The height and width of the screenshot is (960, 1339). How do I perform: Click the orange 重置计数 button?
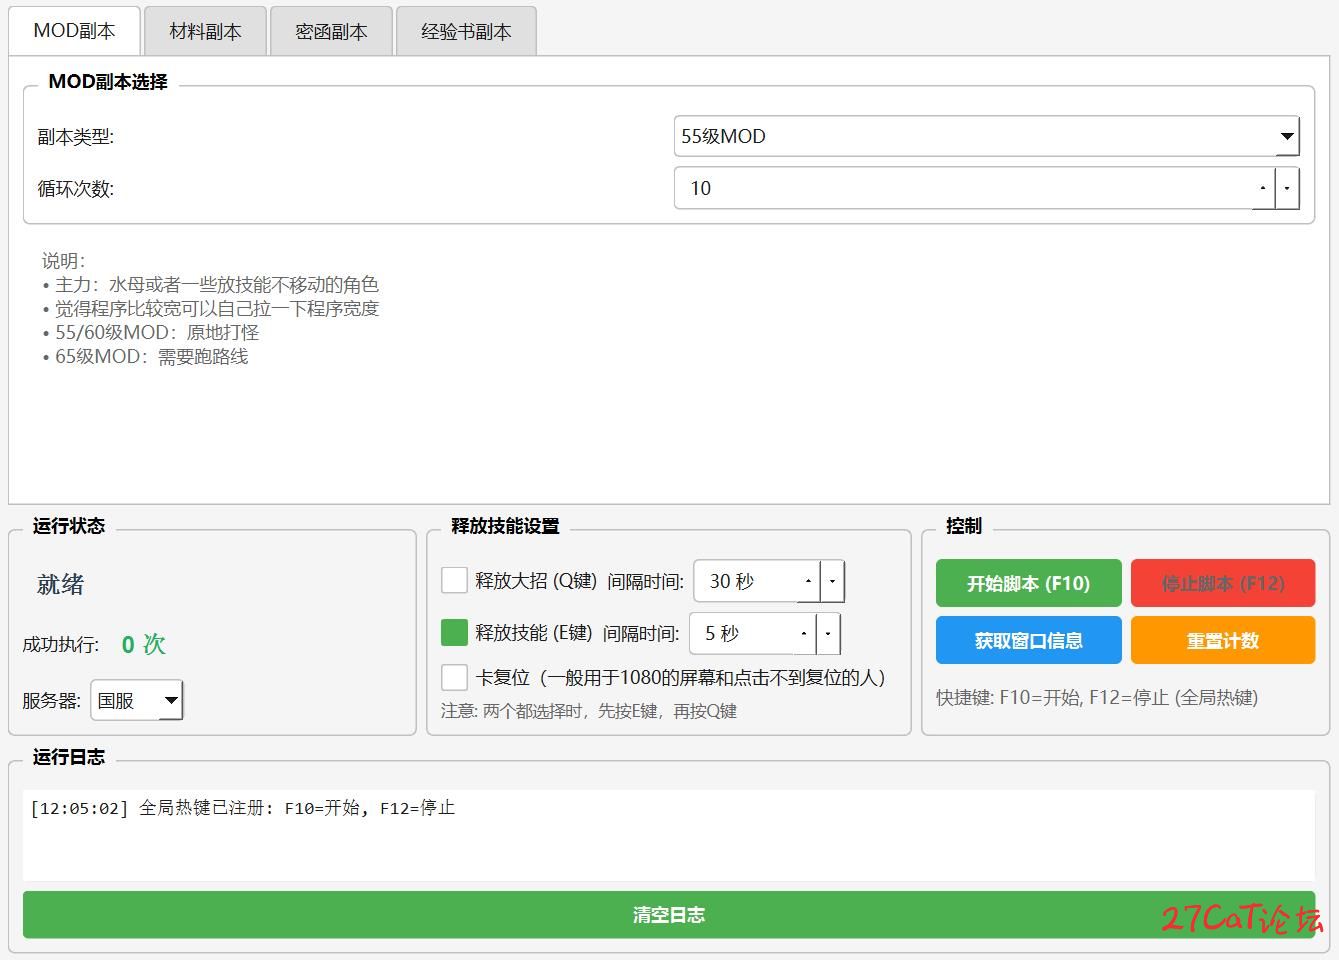(1222, 640)
